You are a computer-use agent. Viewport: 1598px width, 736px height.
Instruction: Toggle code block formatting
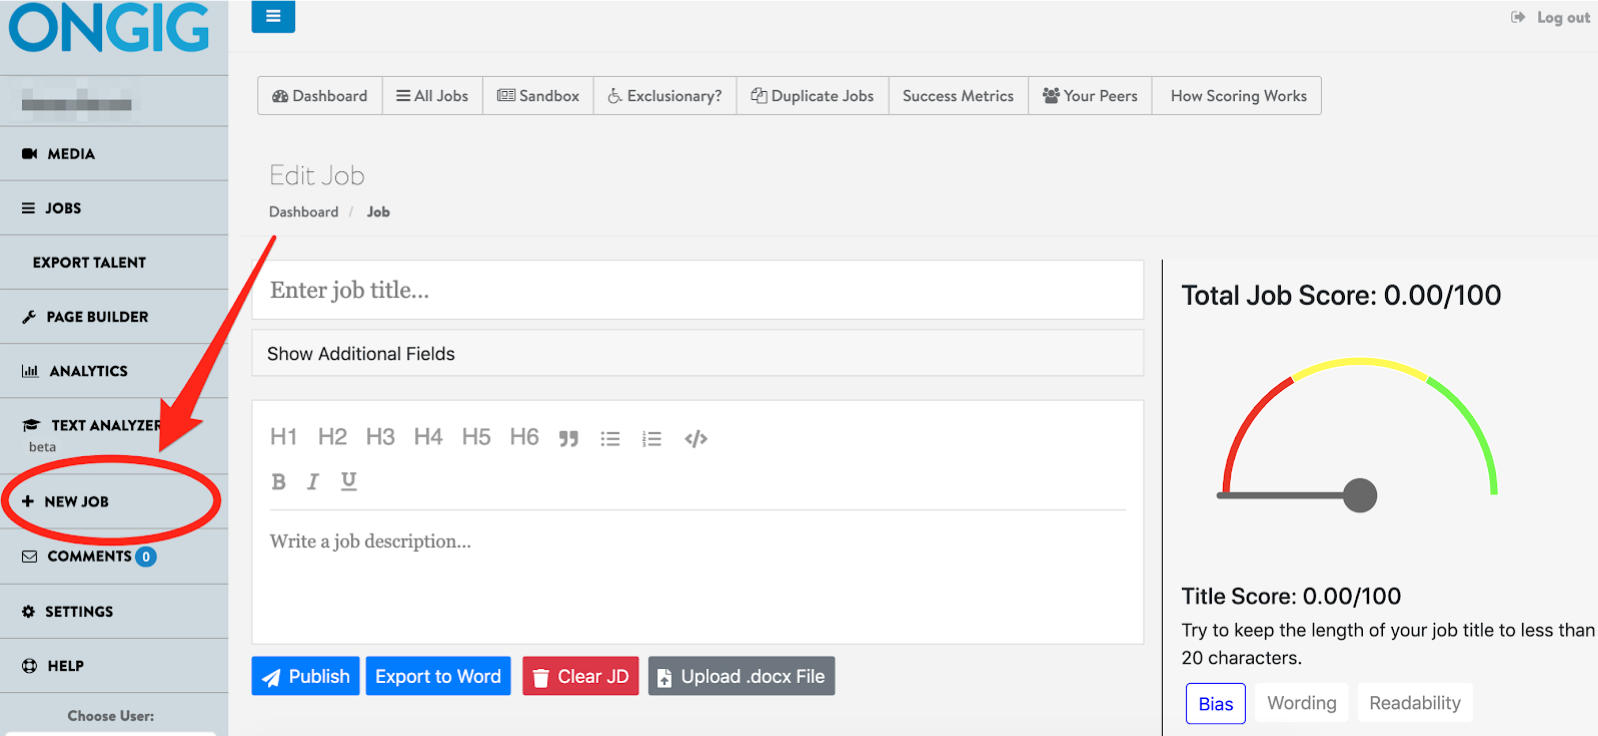point(696,438)
